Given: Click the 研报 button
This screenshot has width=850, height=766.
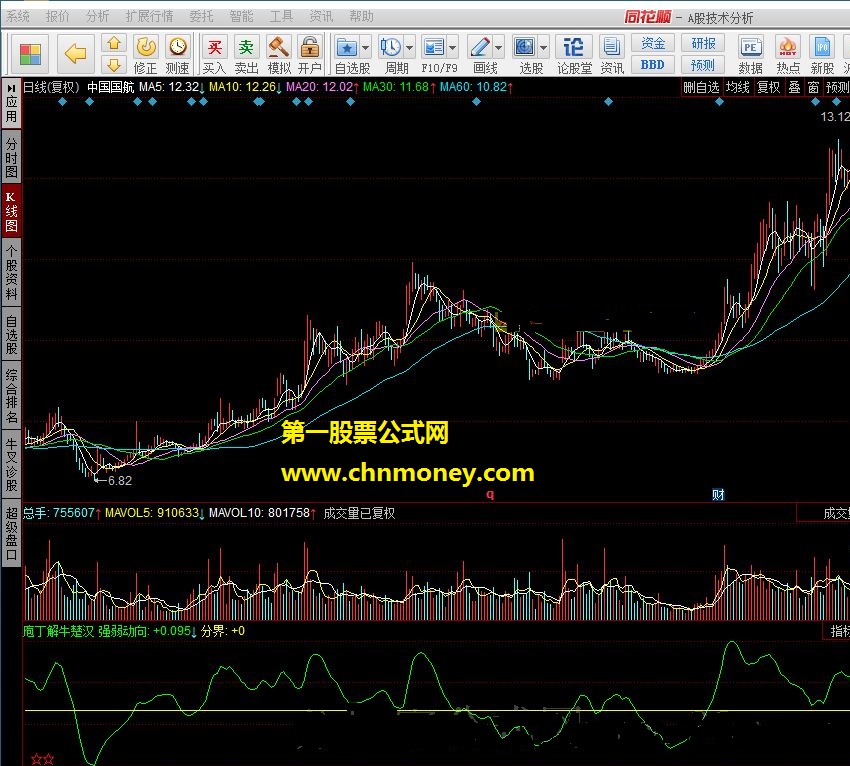Looking at the screenshot, I should pyautogui.click(x=703, y=43).
